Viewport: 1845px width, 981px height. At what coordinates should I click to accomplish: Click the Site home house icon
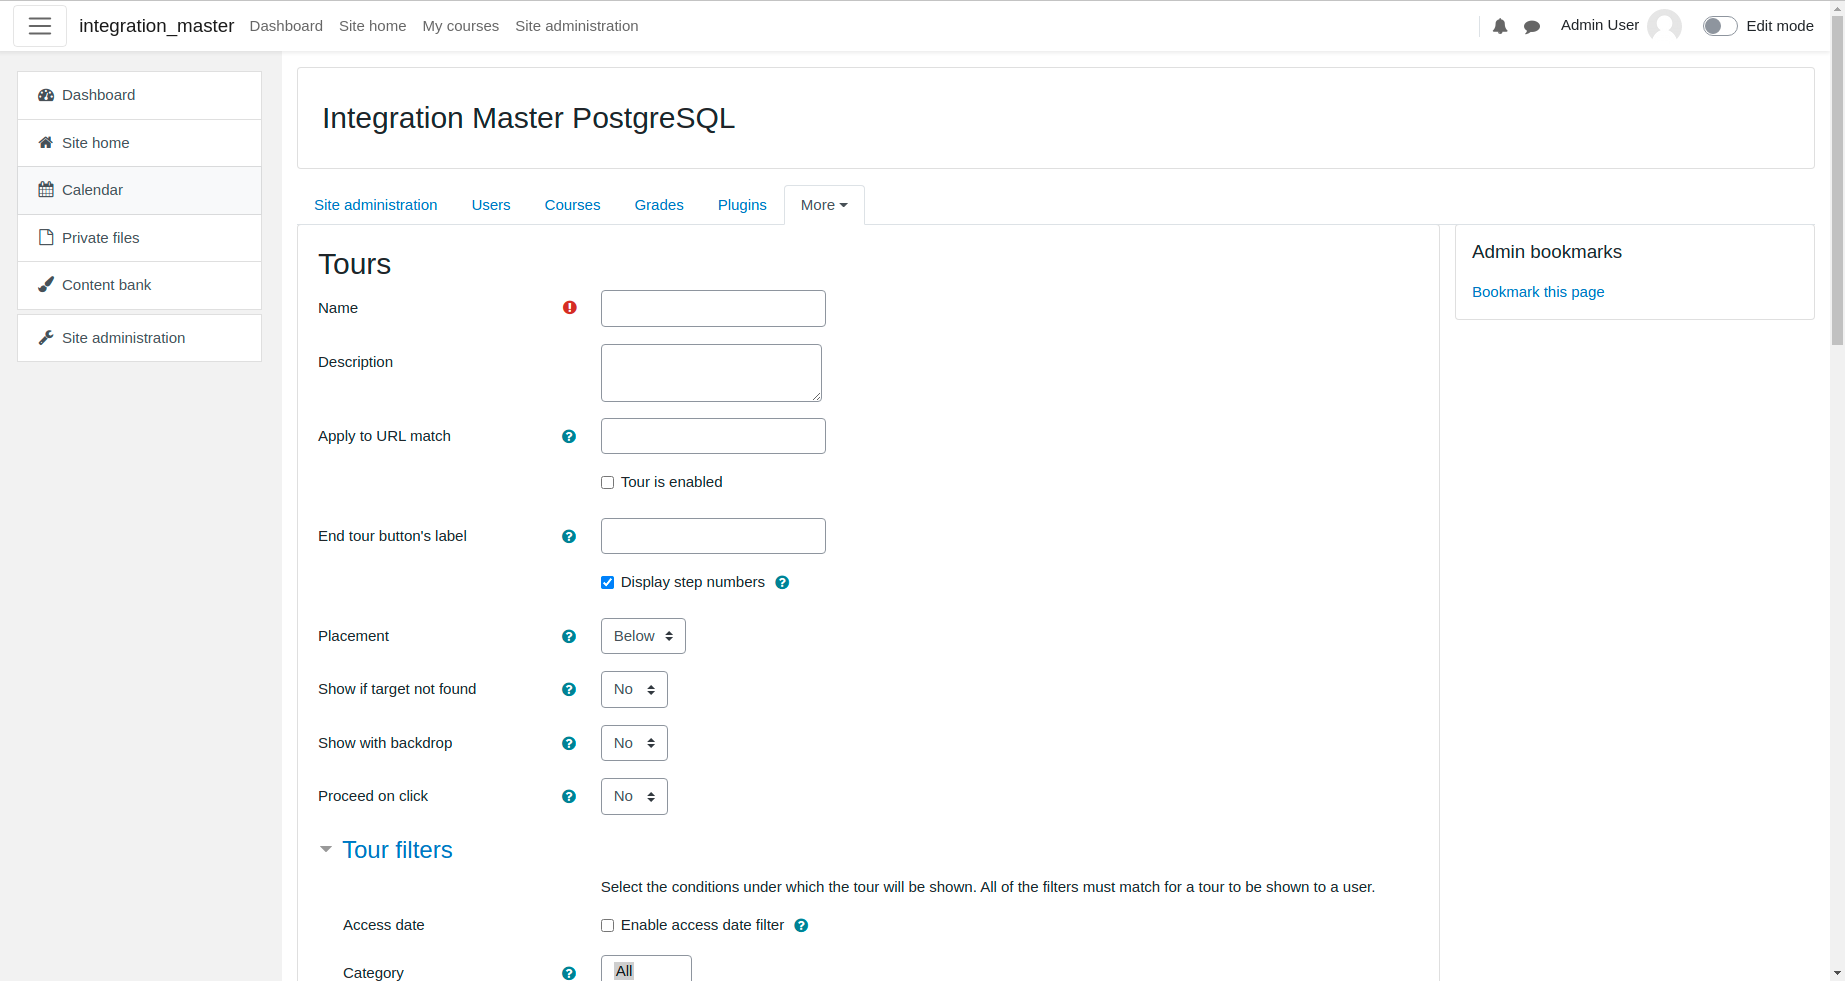pos(46,143)
